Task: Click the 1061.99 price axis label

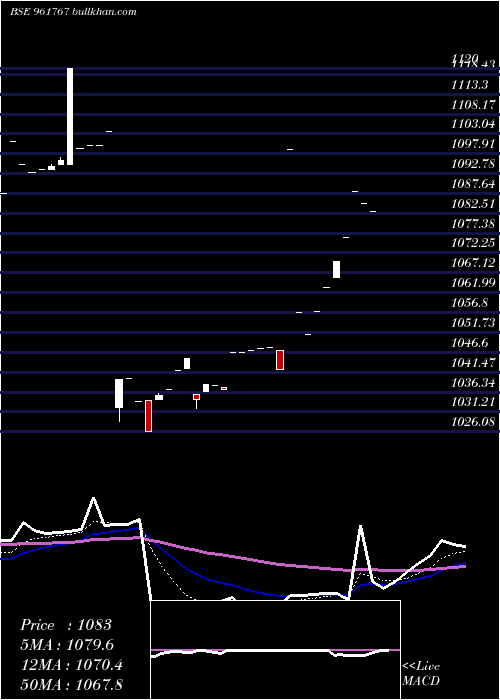Action: (x=473, y=283)
